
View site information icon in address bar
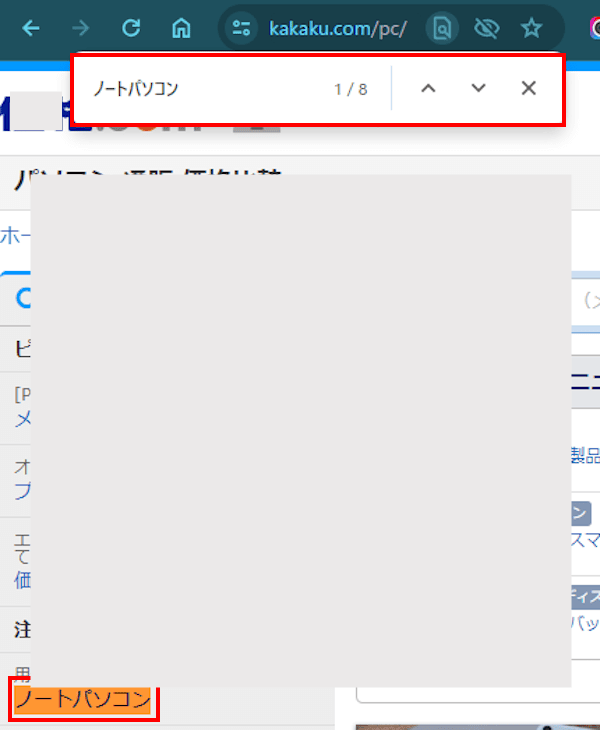pos(241,28)
